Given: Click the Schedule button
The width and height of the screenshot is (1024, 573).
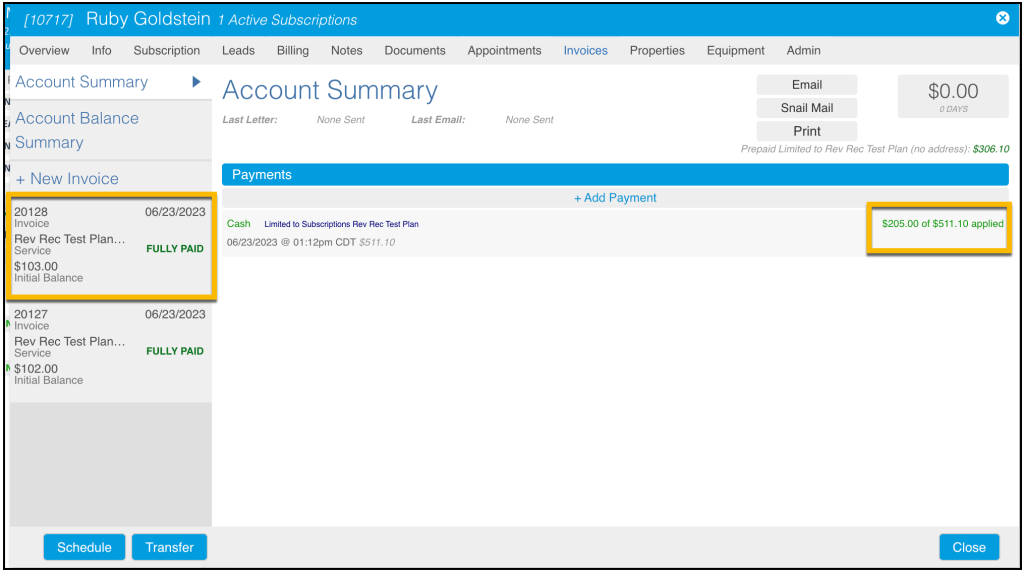Looking at the screenshot, I should point(84,547).
